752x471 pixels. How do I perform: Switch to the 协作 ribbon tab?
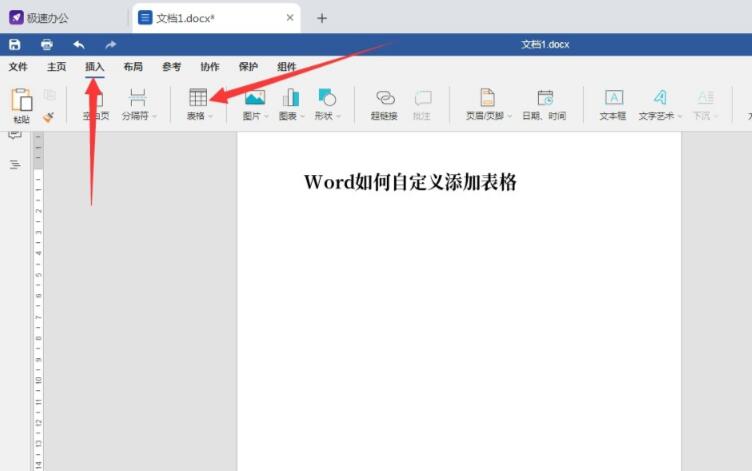[210, 67]
